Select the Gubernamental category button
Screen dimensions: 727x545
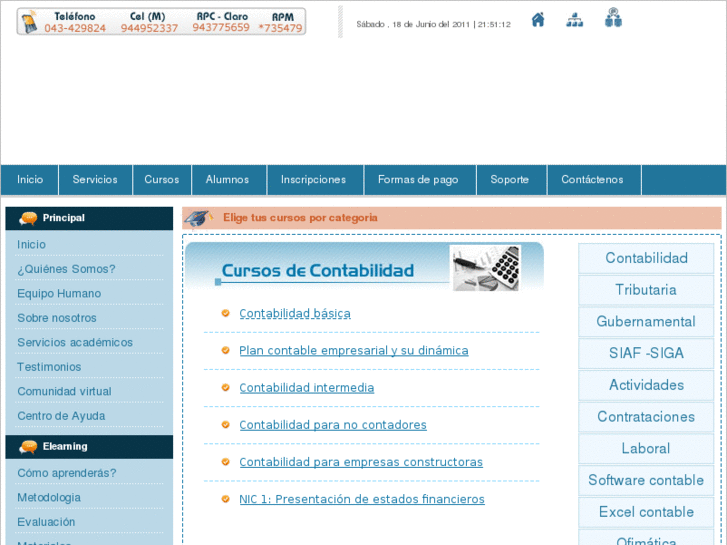point(646,321)
